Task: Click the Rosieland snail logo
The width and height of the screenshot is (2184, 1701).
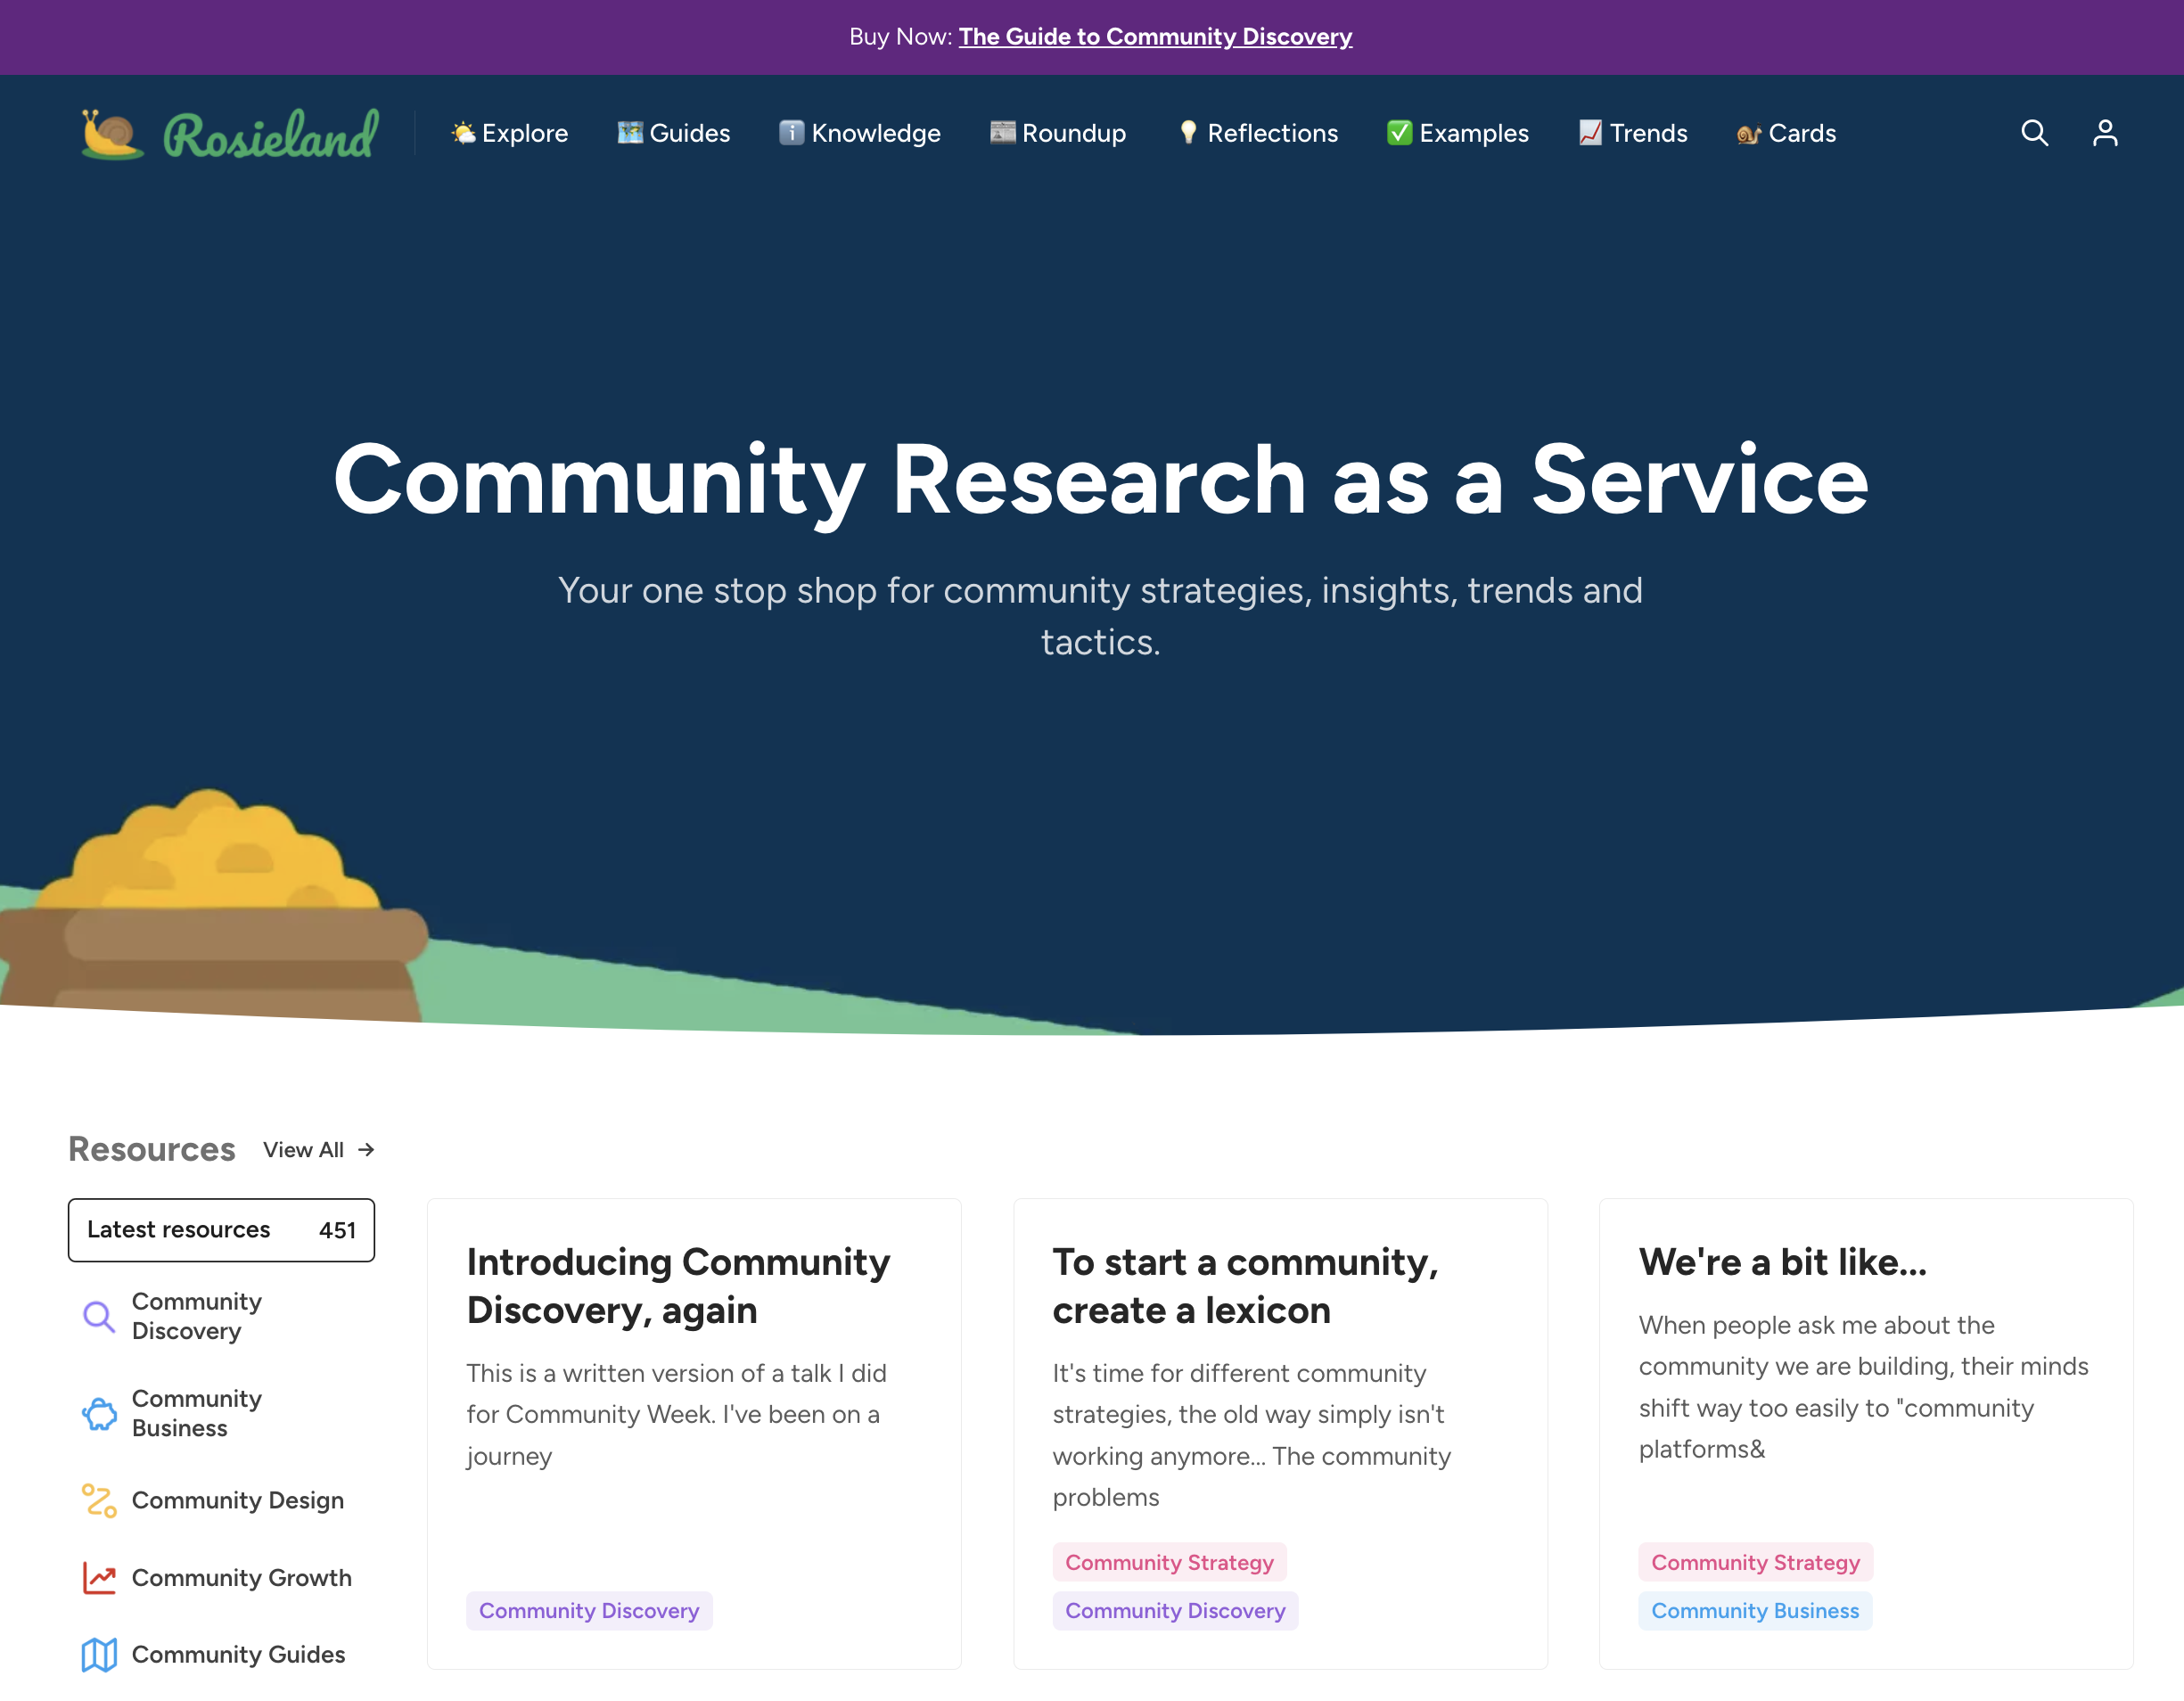Action: point(113,135)
